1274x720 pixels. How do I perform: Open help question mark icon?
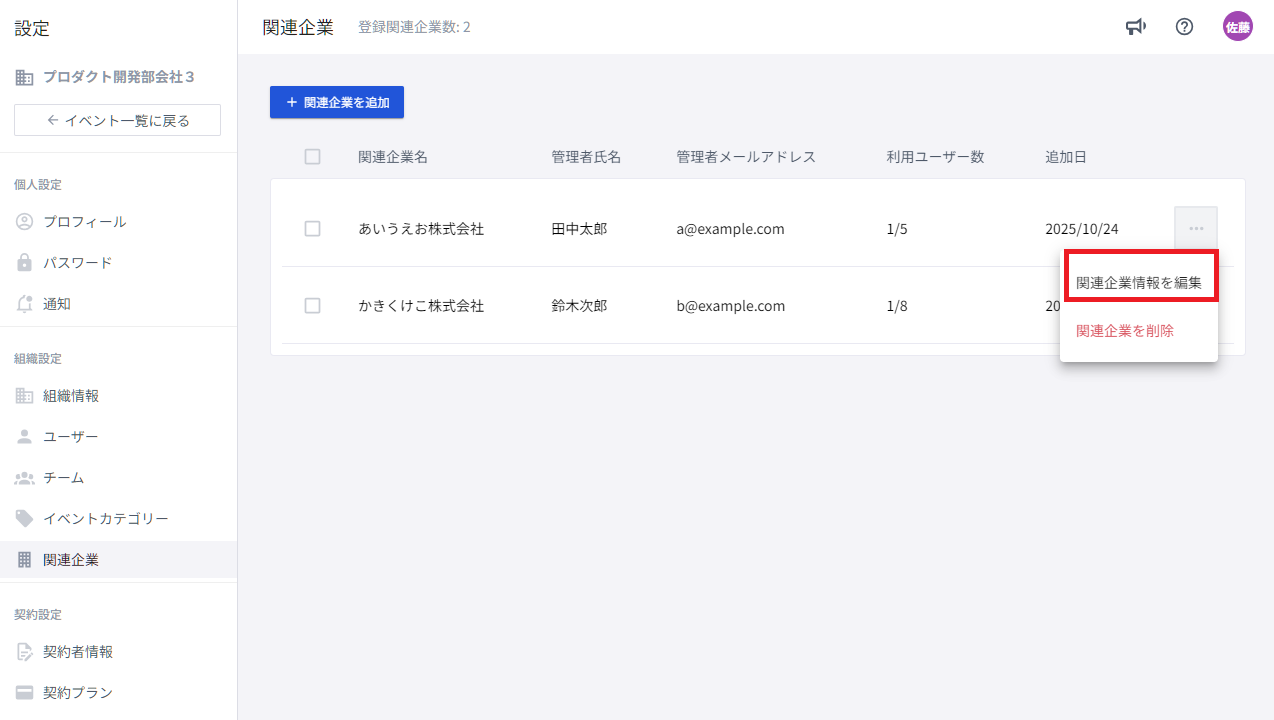pos(1184,27)
